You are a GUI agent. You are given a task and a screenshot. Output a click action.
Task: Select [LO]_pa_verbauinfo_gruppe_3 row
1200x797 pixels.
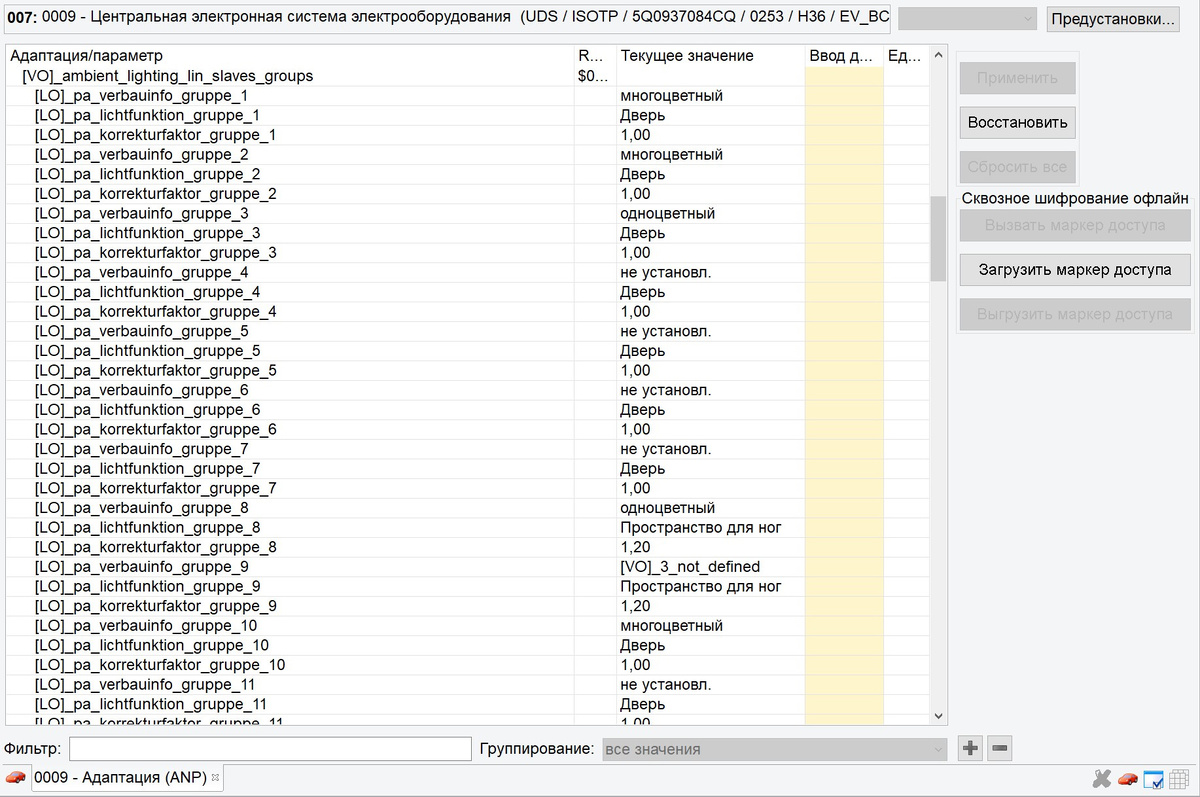pos(467,214)
